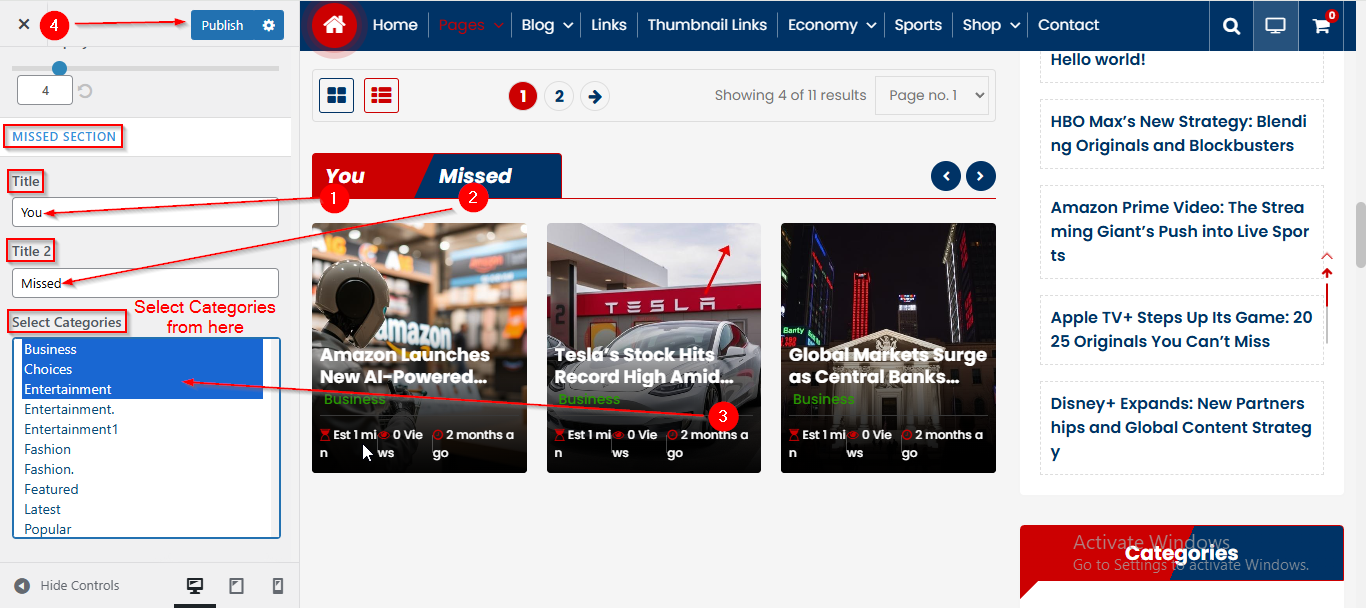The width and height of the screenshot is (1366, 608).
Task: Click the display count slider handle
Action: pos(59,68)
